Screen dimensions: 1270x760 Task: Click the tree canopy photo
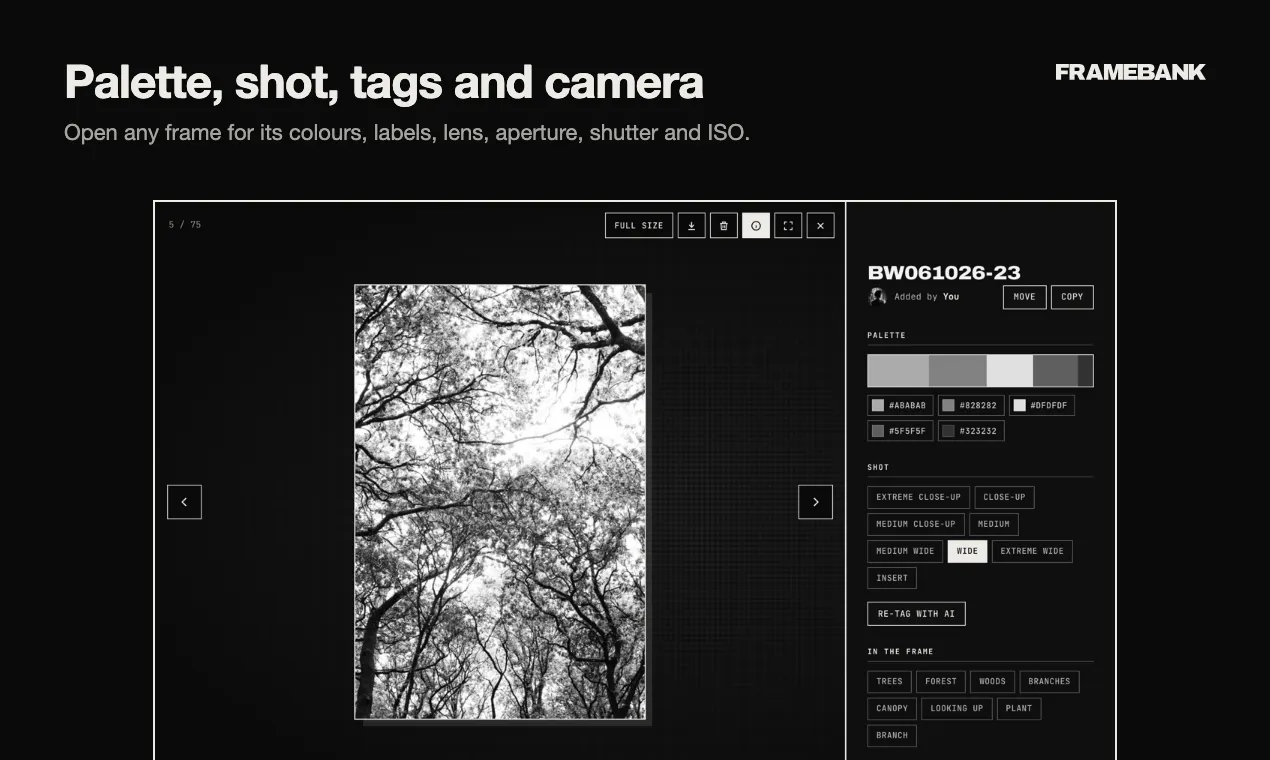(500, 502)
